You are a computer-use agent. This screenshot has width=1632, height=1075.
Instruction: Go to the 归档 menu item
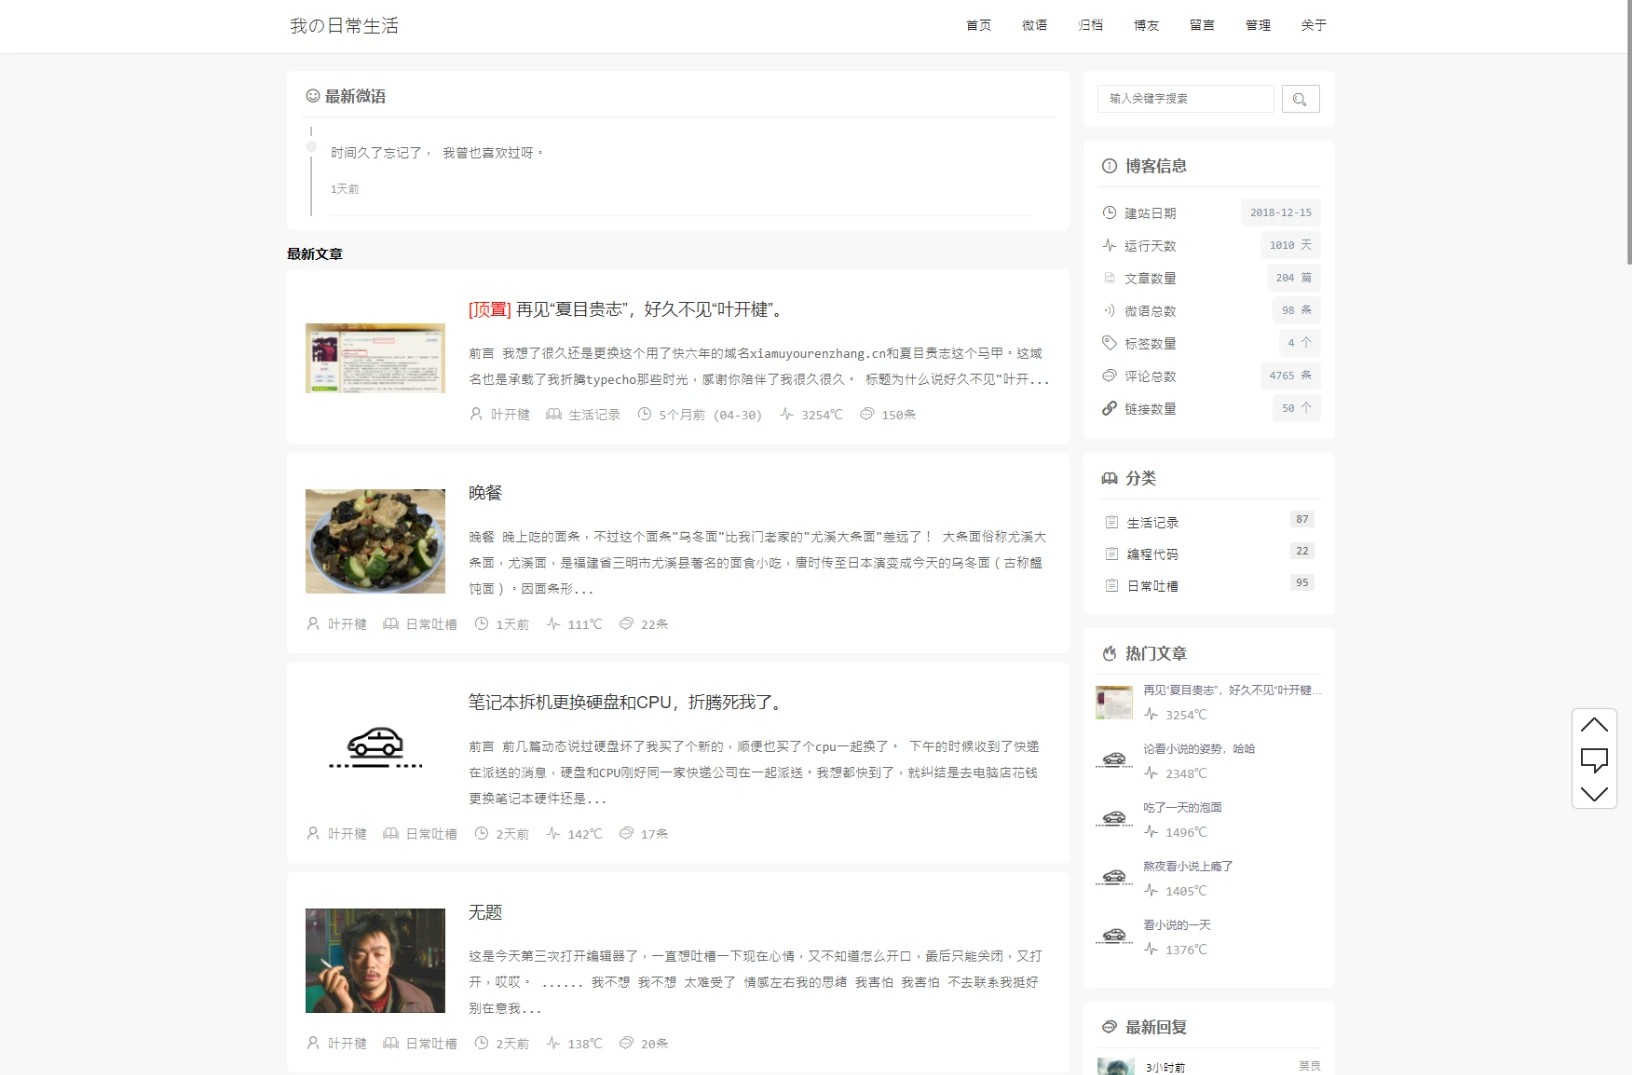1090,26
